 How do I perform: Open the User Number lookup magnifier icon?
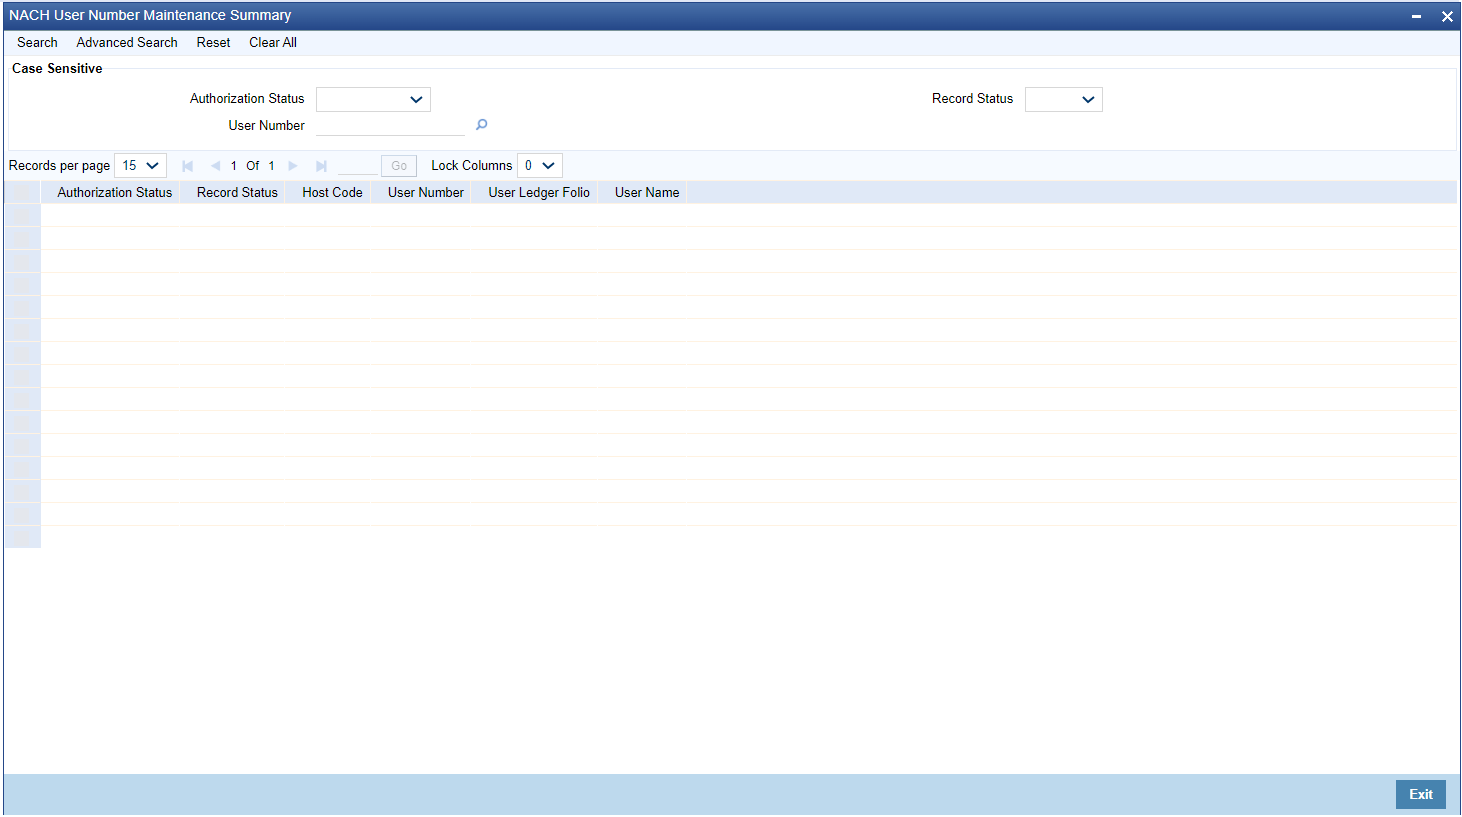481,125
